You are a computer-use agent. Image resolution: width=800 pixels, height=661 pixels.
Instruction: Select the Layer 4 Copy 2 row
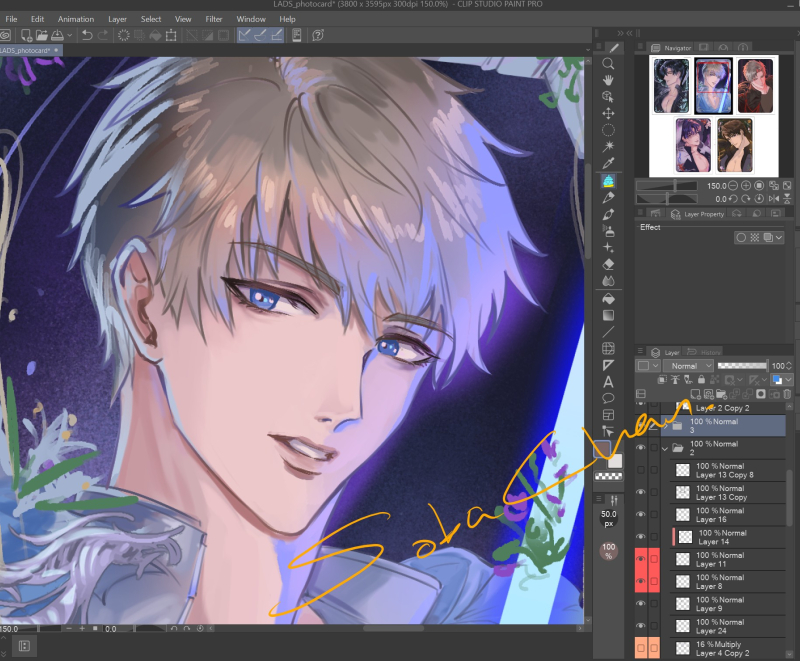[x=723, y=649]
